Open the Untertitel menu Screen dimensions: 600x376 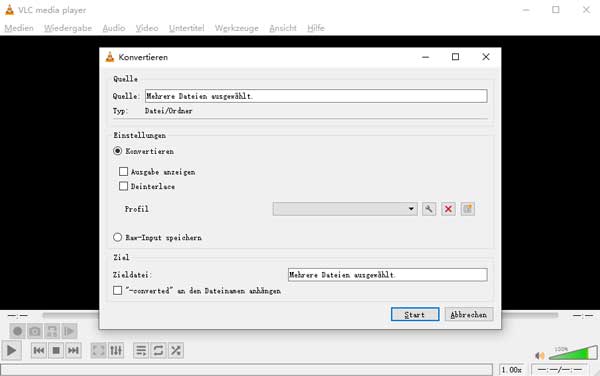(x=186, y=28)
